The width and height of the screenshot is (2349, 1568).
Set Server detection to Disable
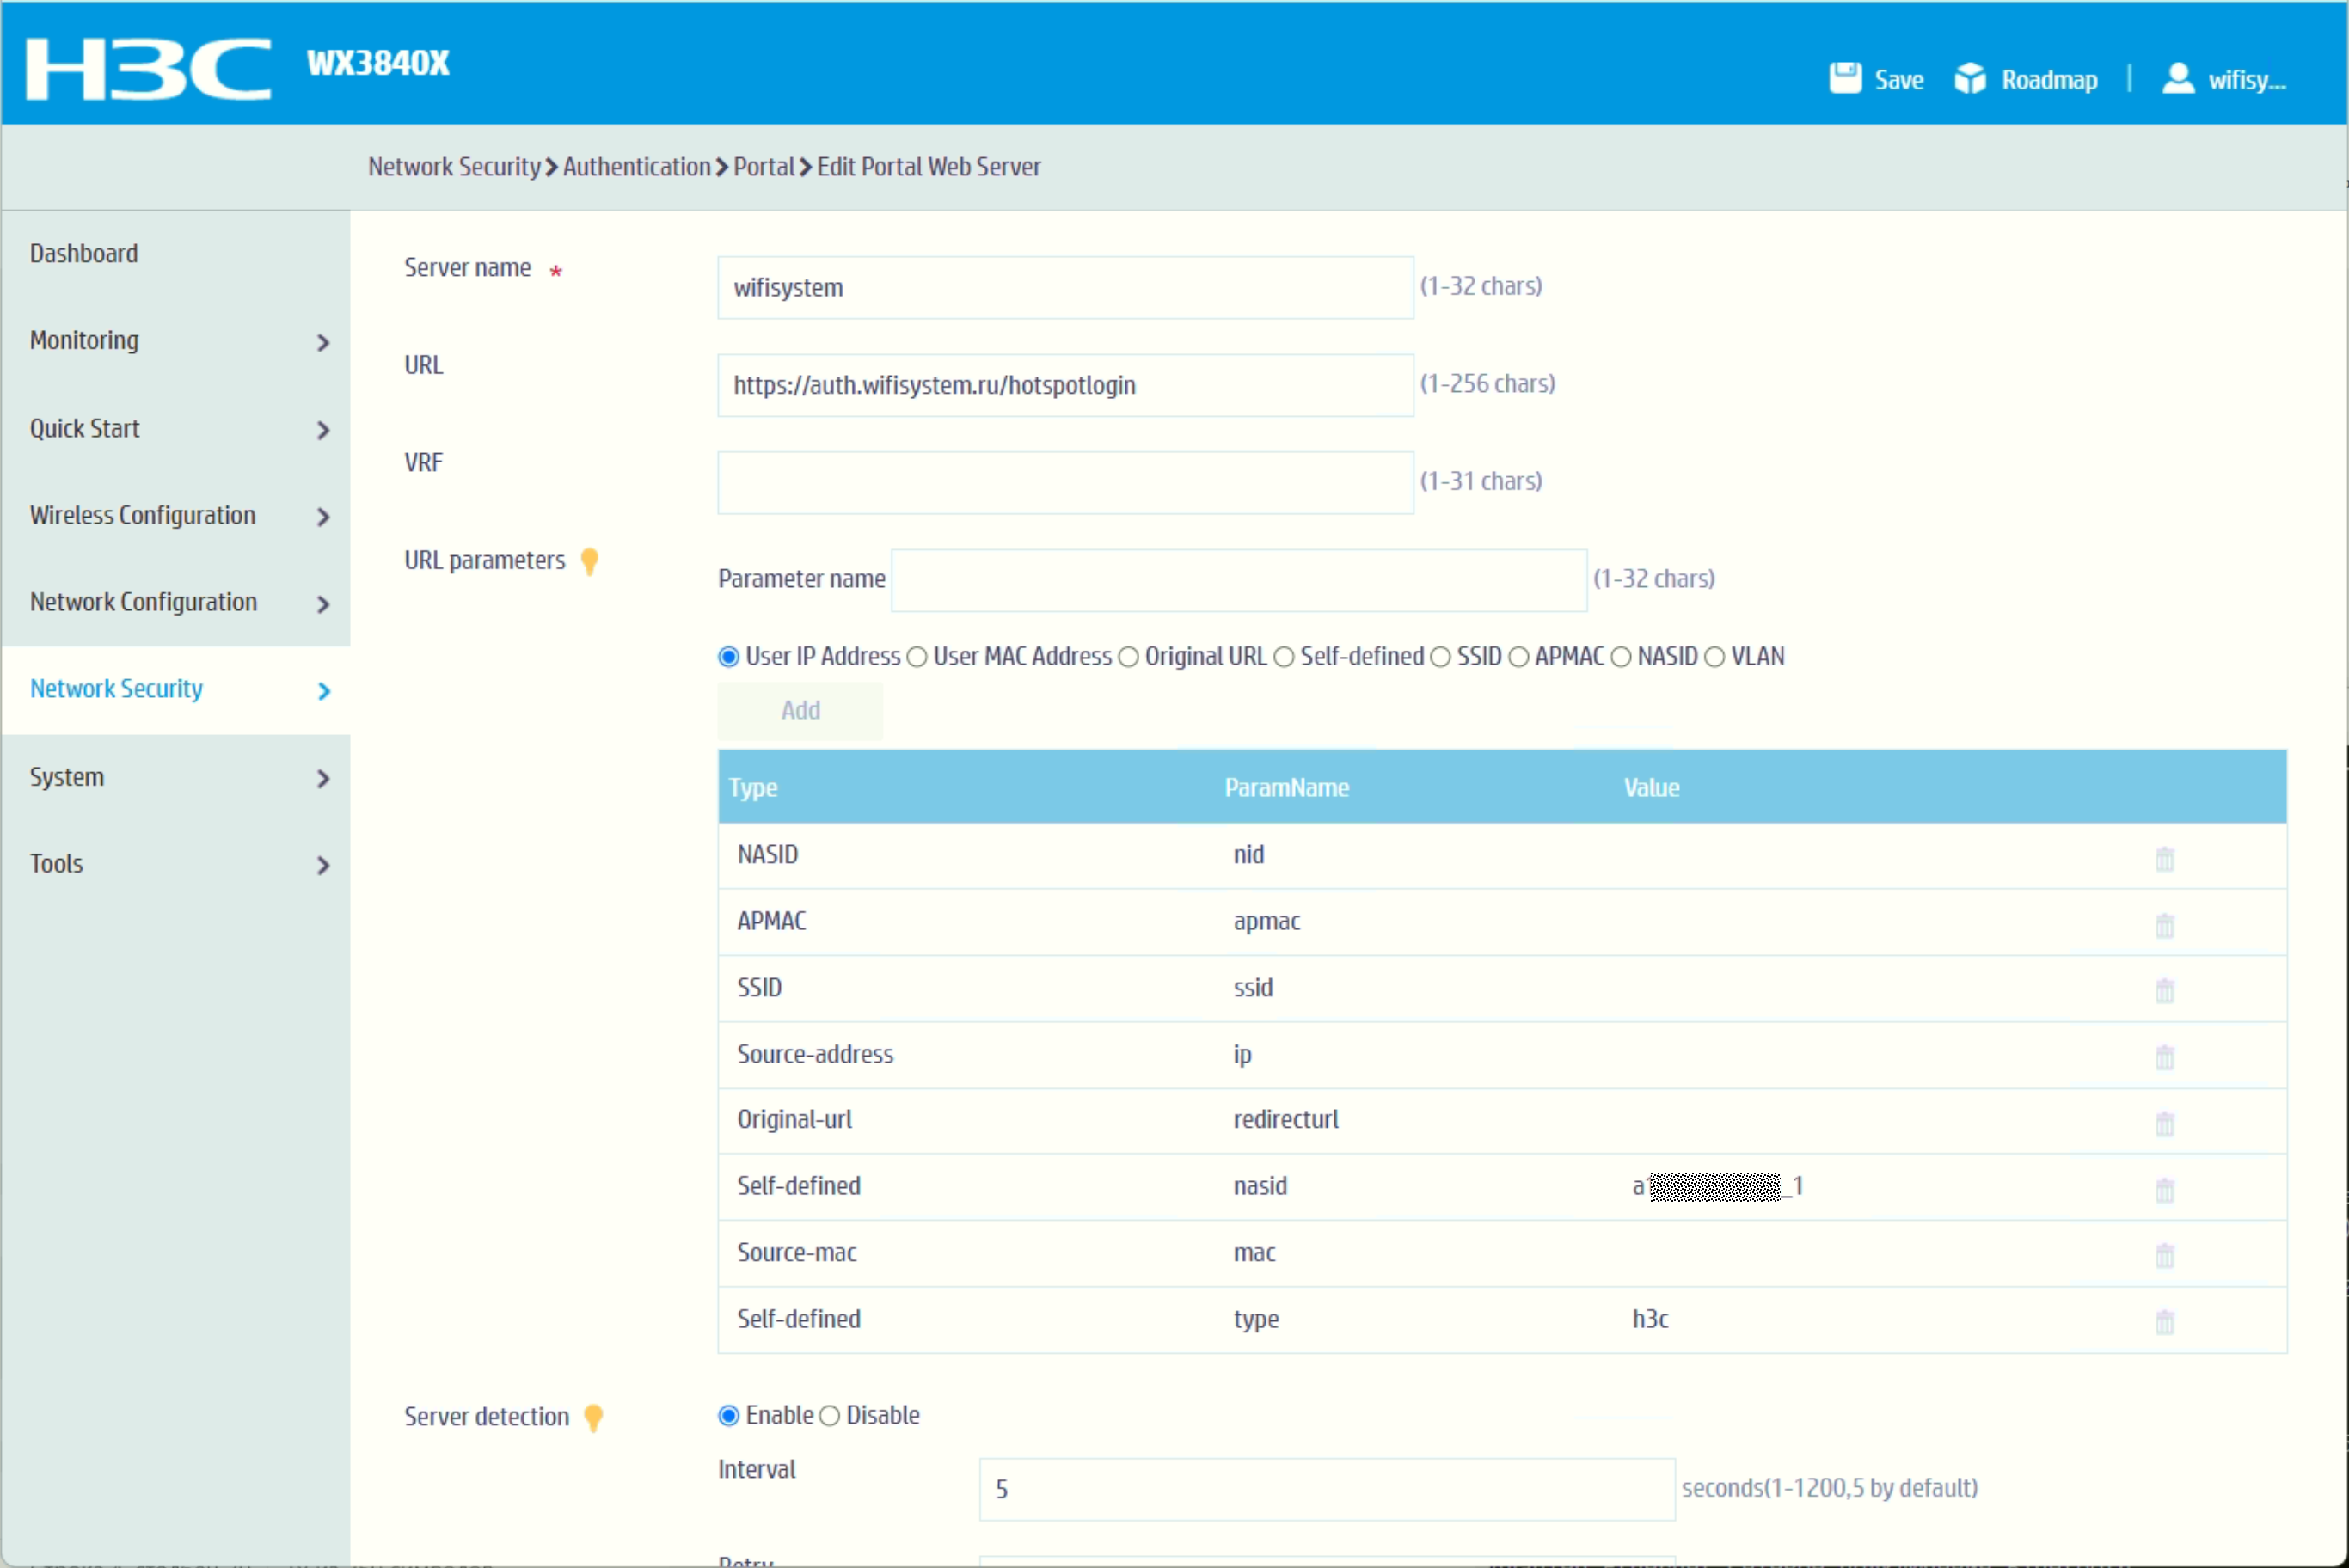(x=829, y=1416)
